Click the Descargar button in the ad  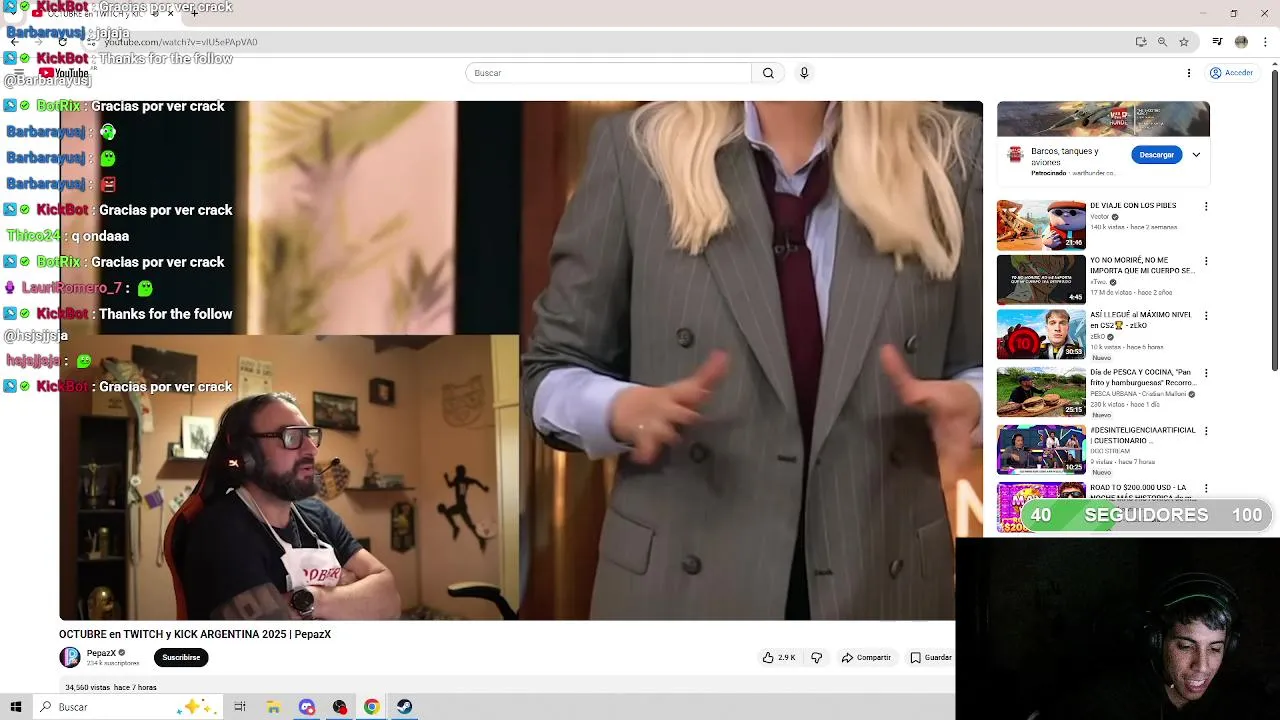point(1157,155)
